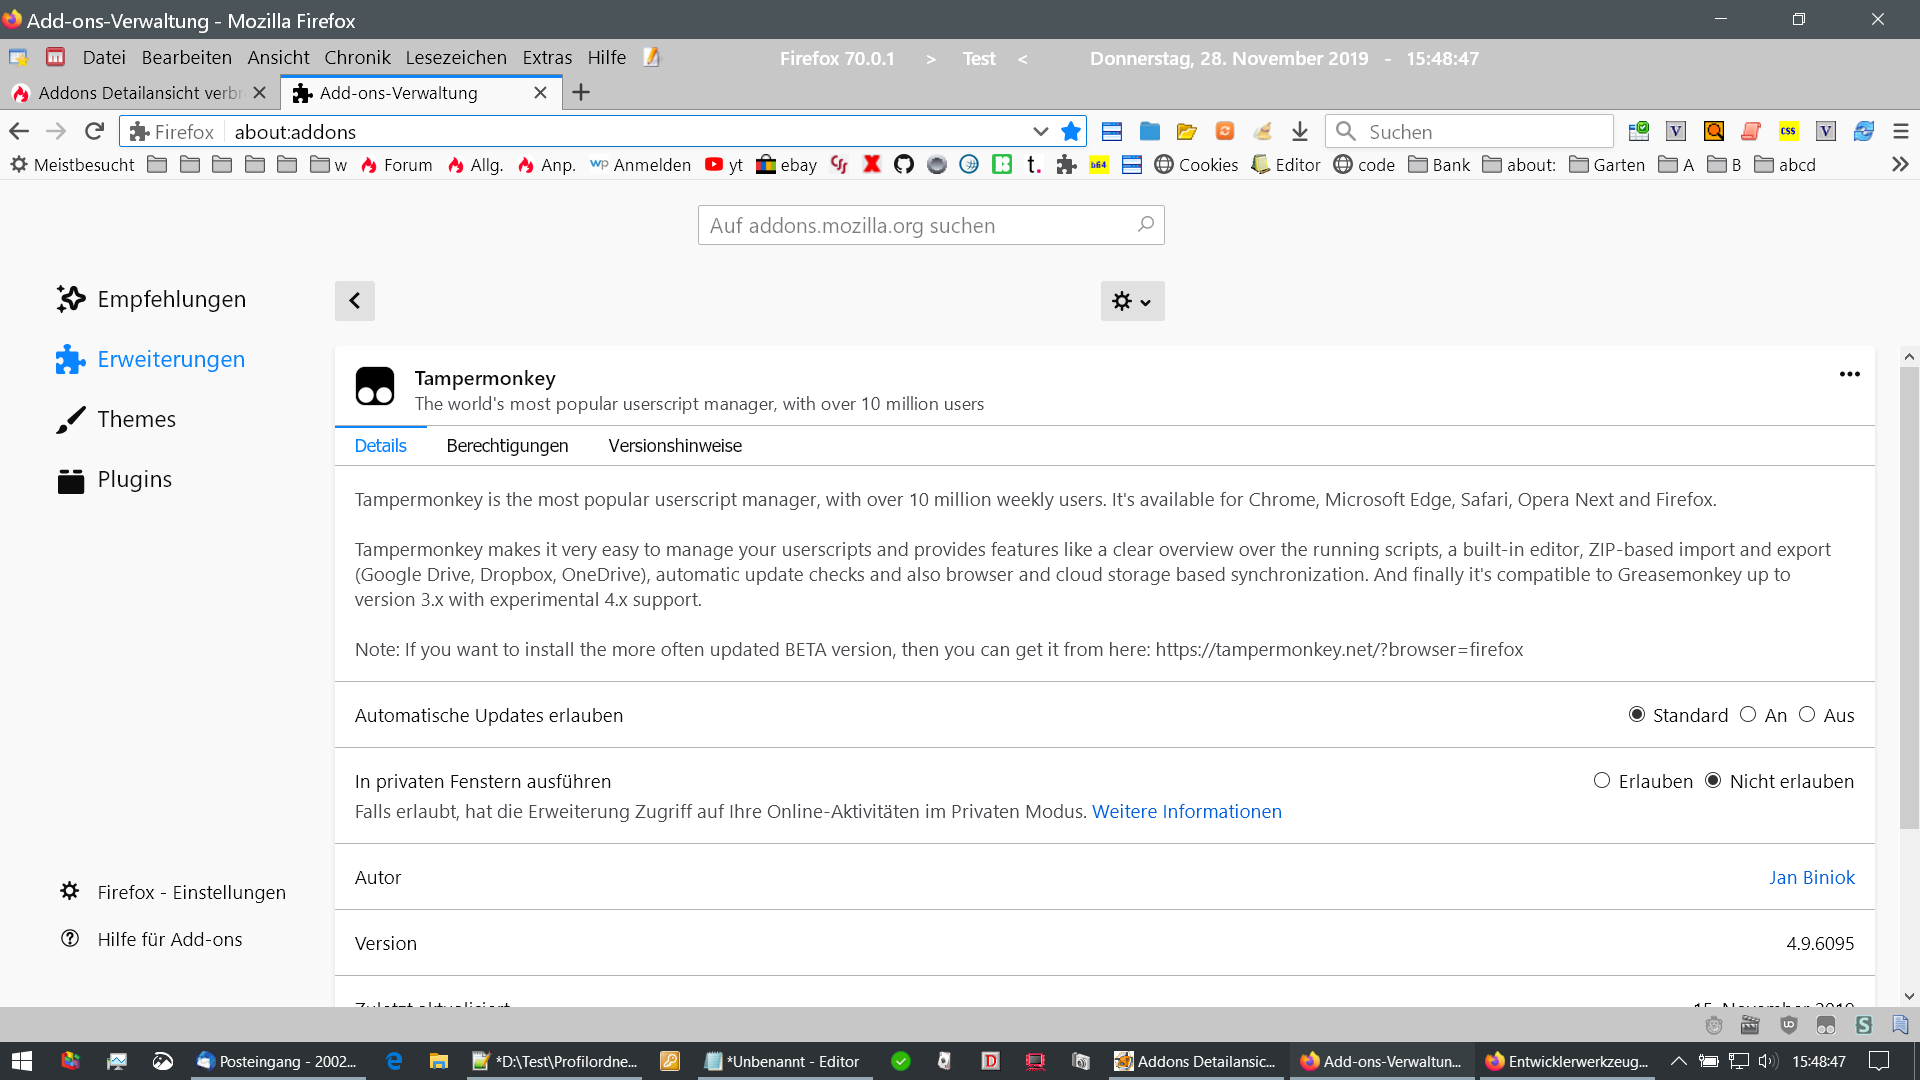The image size is (1920, 1080).
Task: Click the GitHub bookmark icon
Action: [904, 165]
